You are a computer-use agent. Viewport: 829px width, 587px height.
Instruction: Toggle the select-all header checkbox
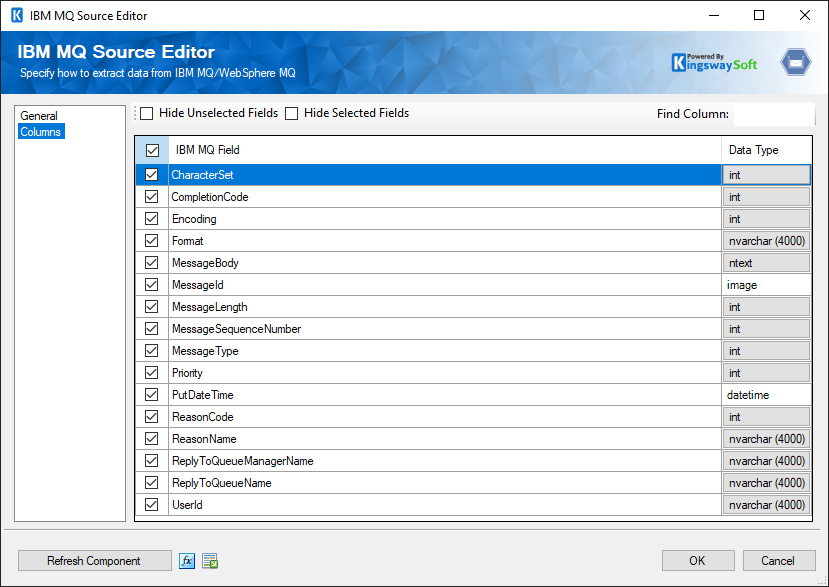point(152,150)
